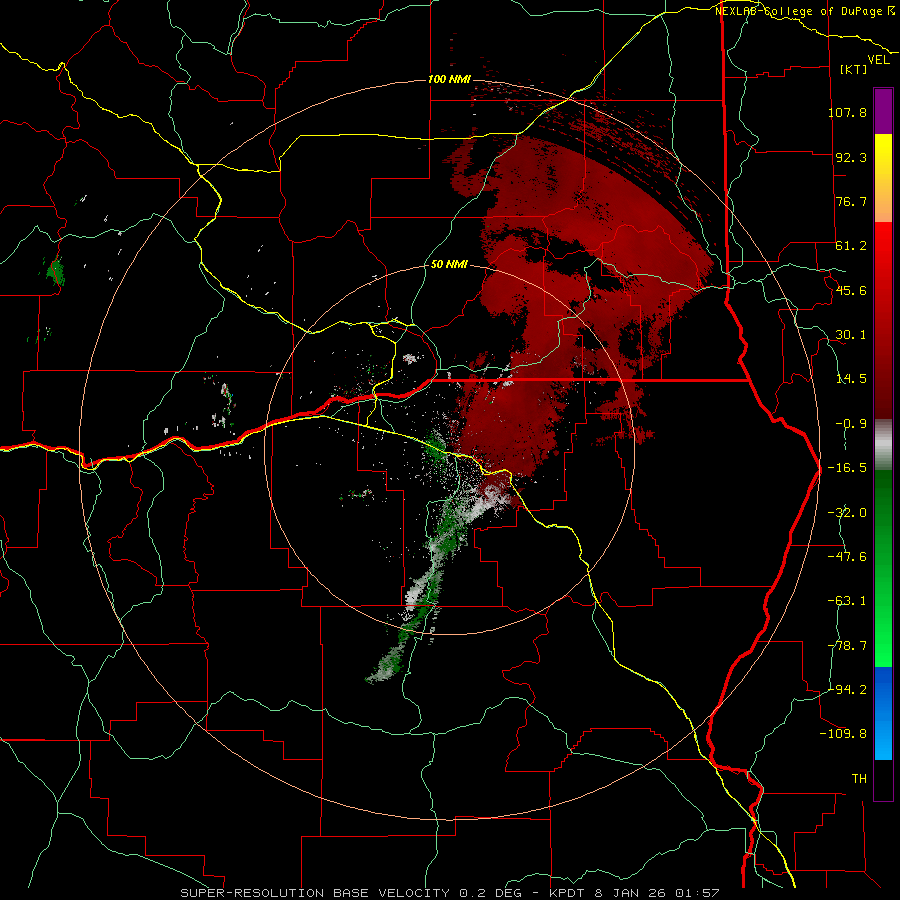Click the 92.3 legend value
Image resolution: width=900 pixels, height=900 pixels.
(851, 157)
